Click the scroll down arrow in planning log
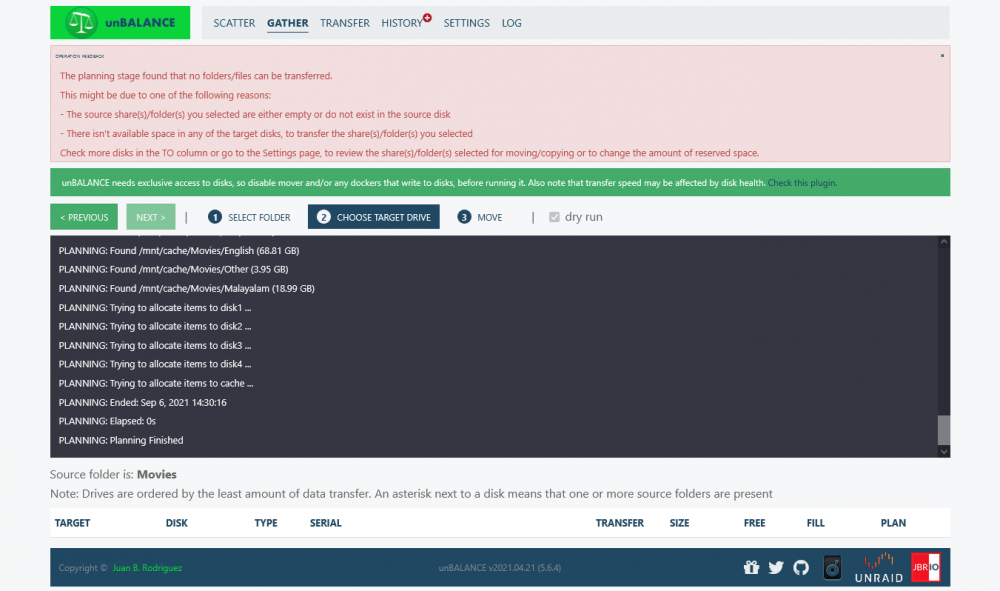This screenshot has height=591, width=1000. coord(944,451)
